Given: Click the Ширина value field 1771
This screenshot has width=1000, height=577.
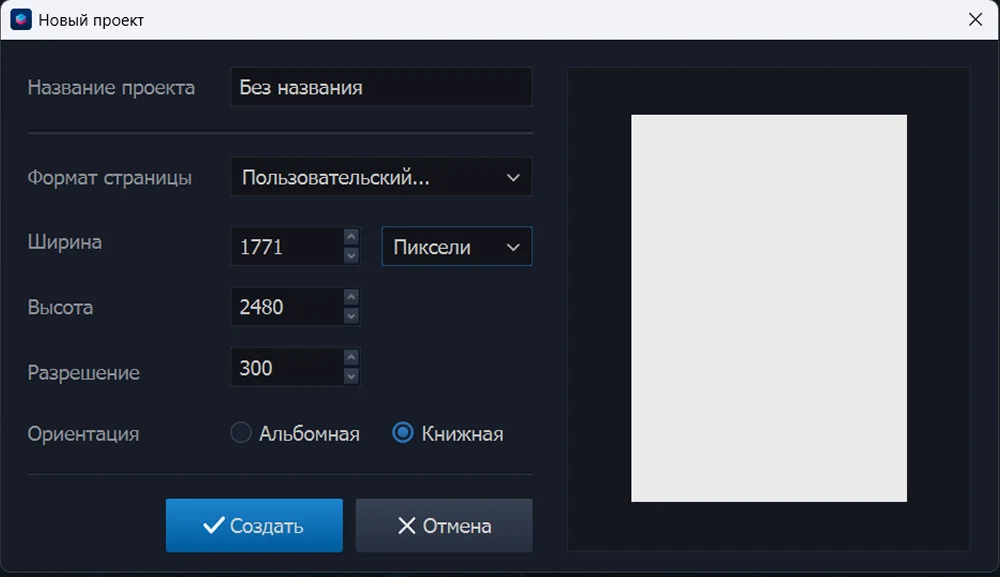Looking at the screenshot, I should [287, 246].
